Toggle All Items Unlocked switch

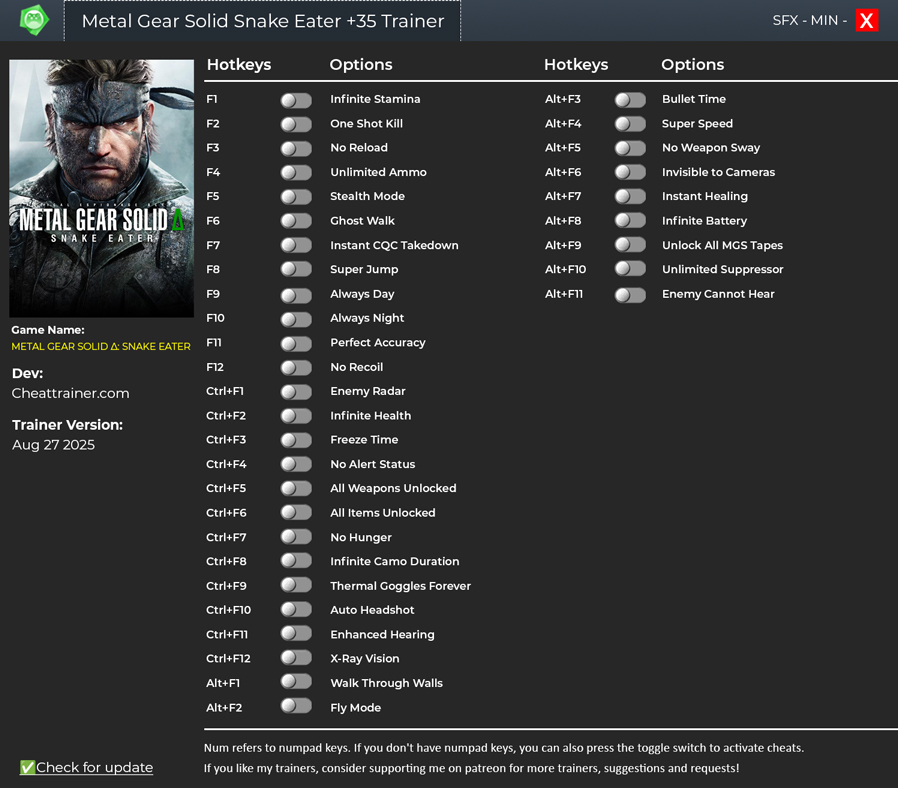coord(296,513)
